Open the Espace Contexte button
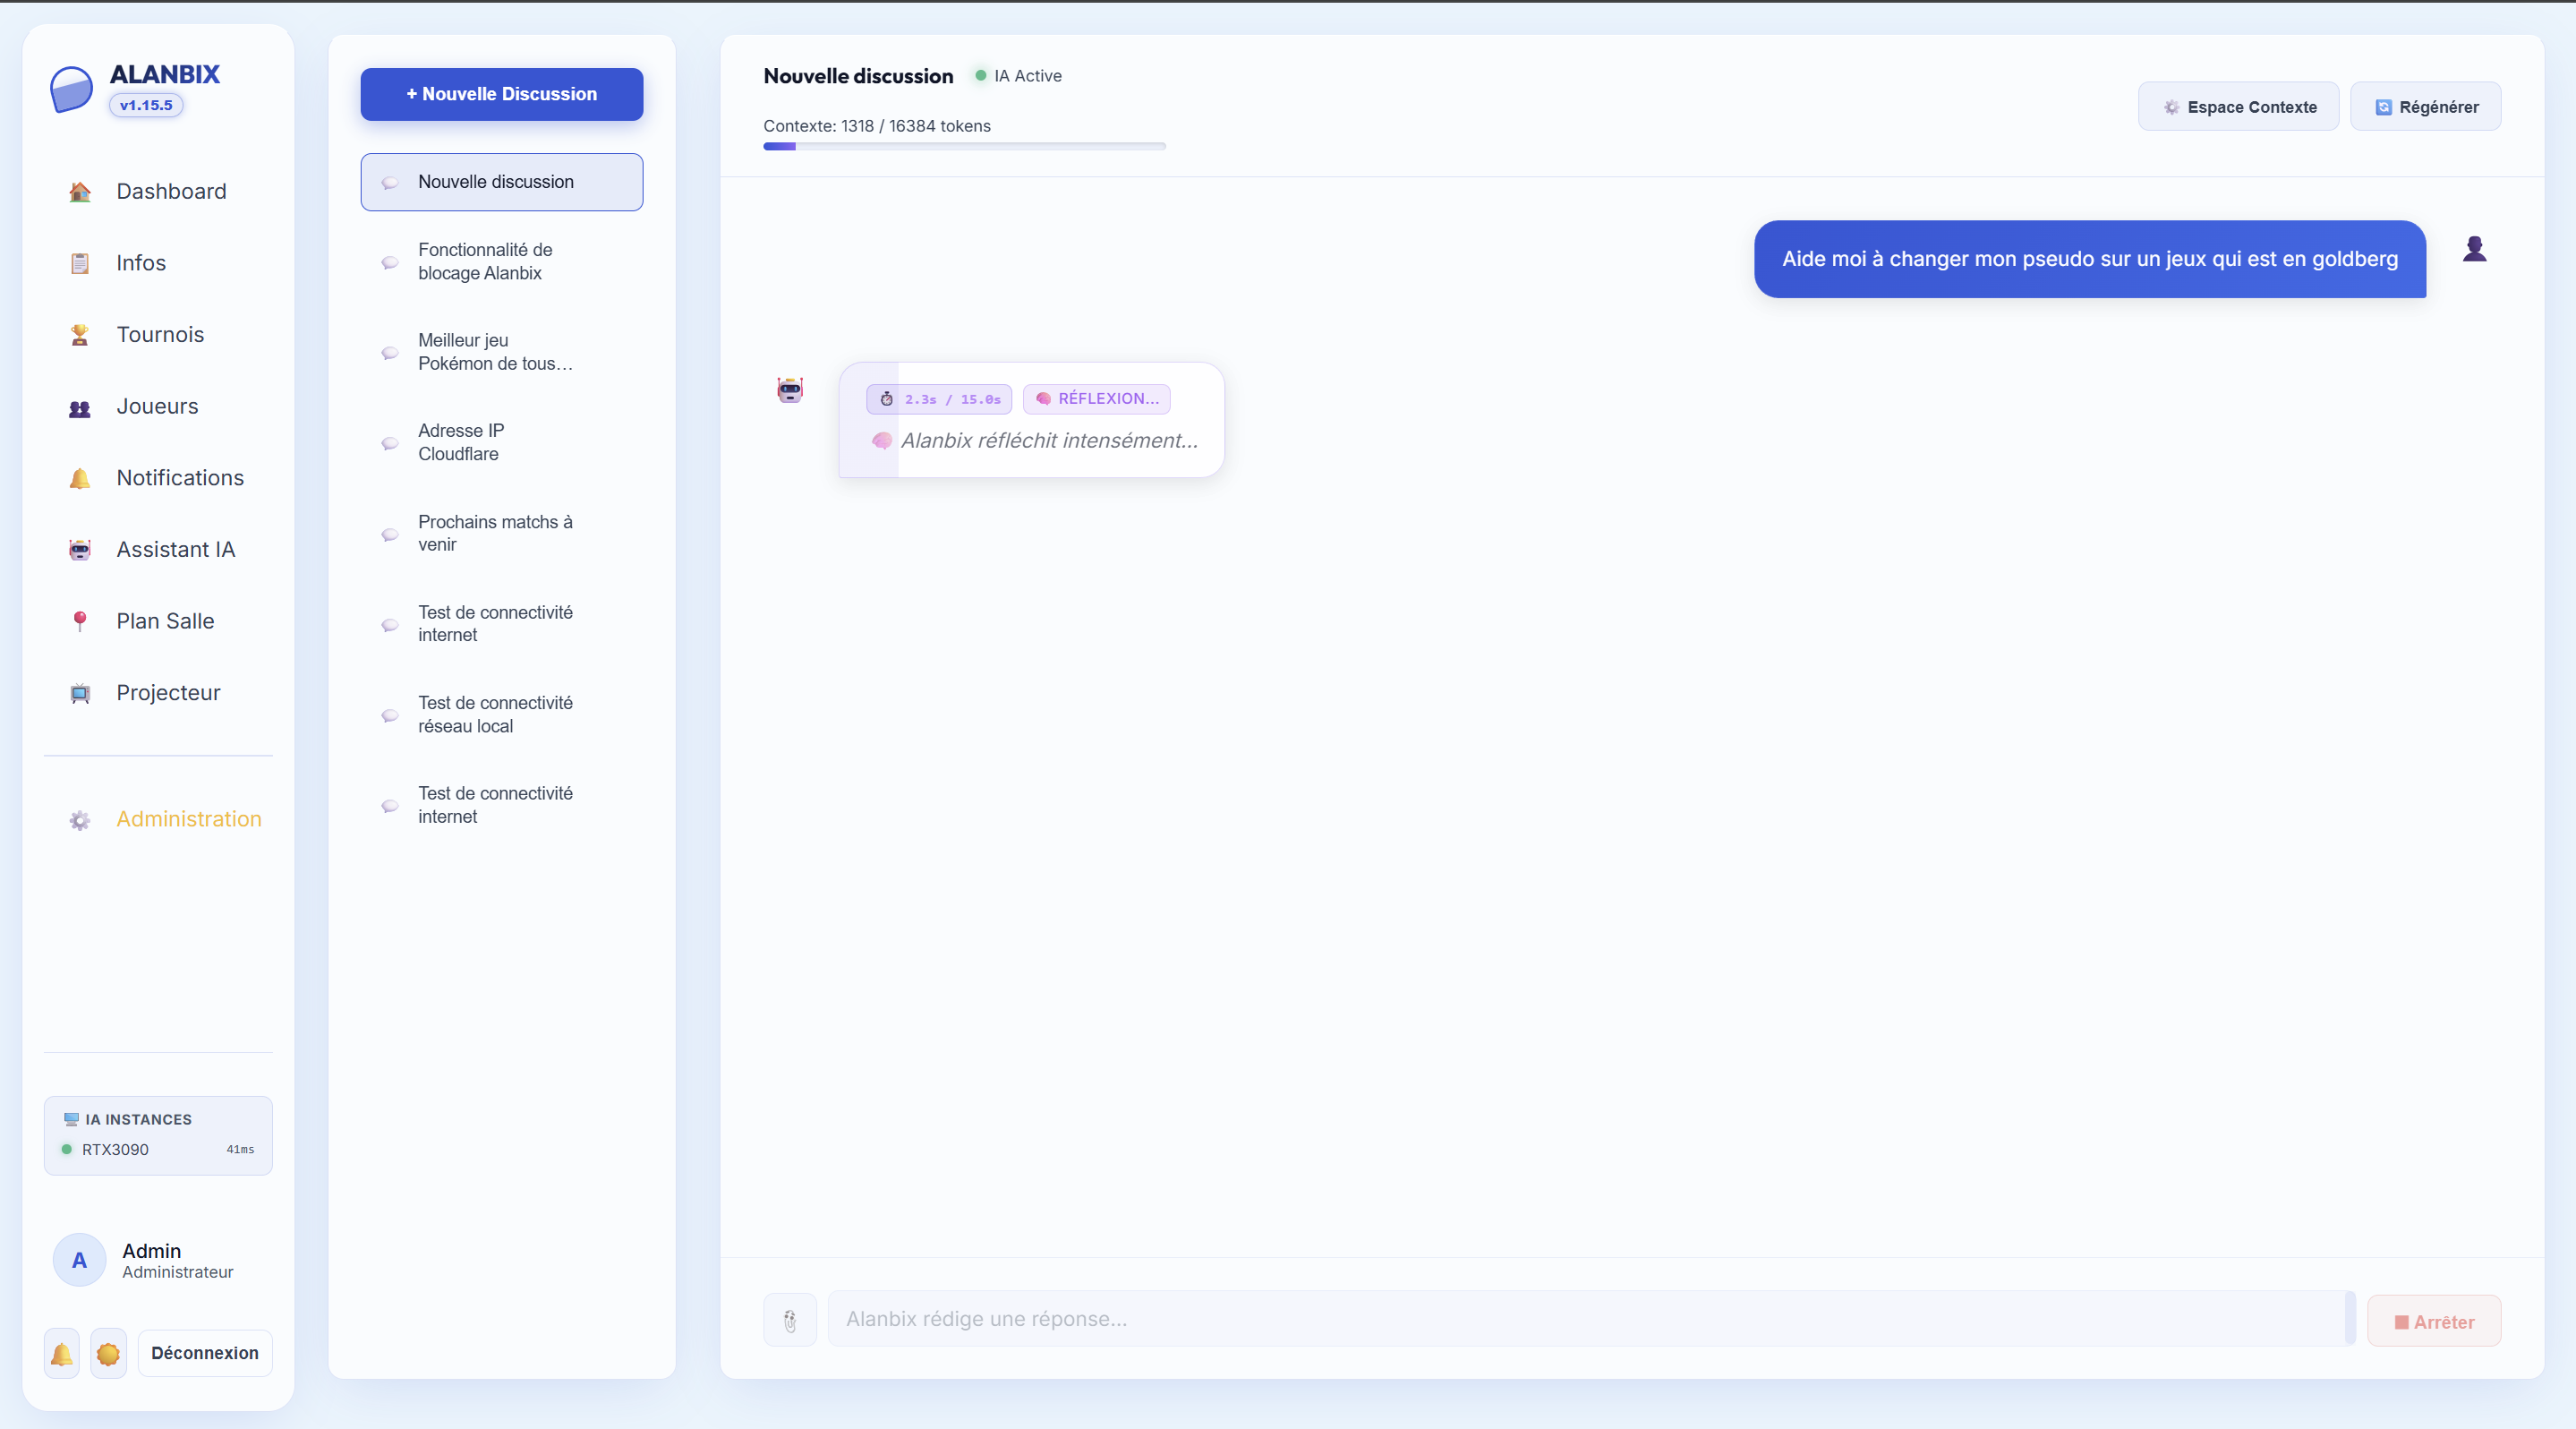 2238,107
